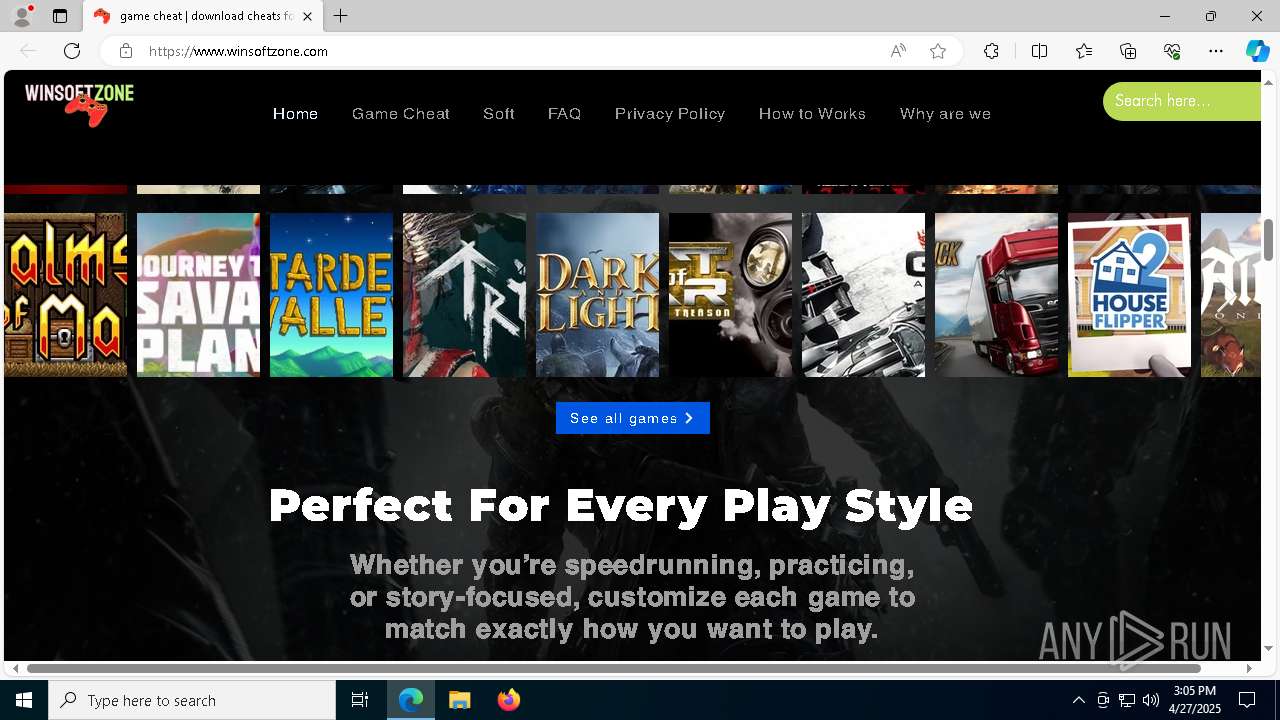The width and height of the screenshot is (1280, 720).
Task: Open the Extensions icon
Action: tap(991, 51)
